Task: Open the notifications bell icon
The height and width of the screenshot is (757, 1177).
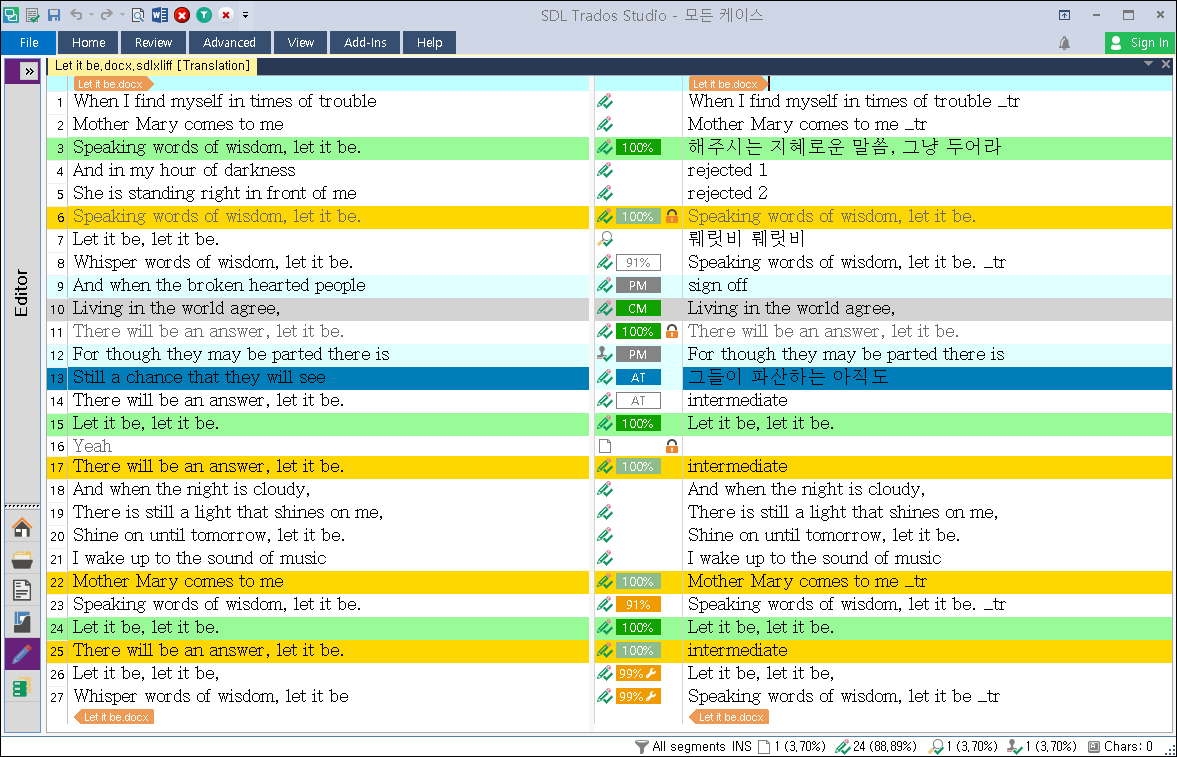Action: pos(1064,44)
